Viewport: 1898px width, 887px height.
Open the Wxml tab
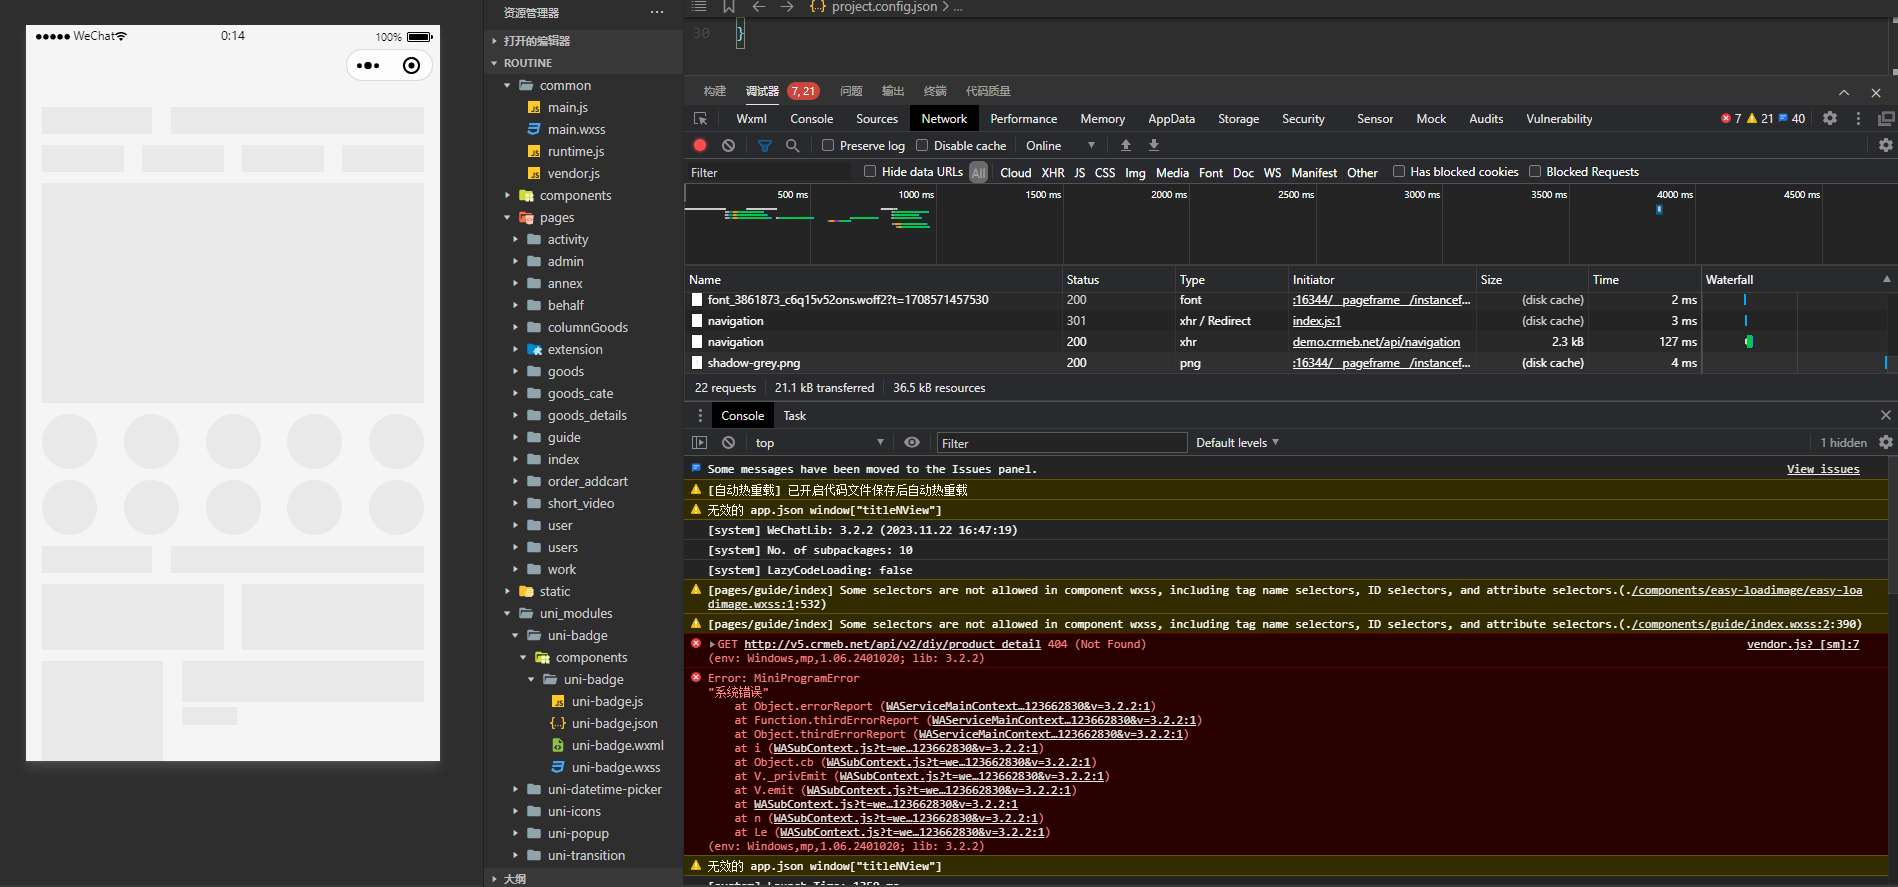(751, 118)
